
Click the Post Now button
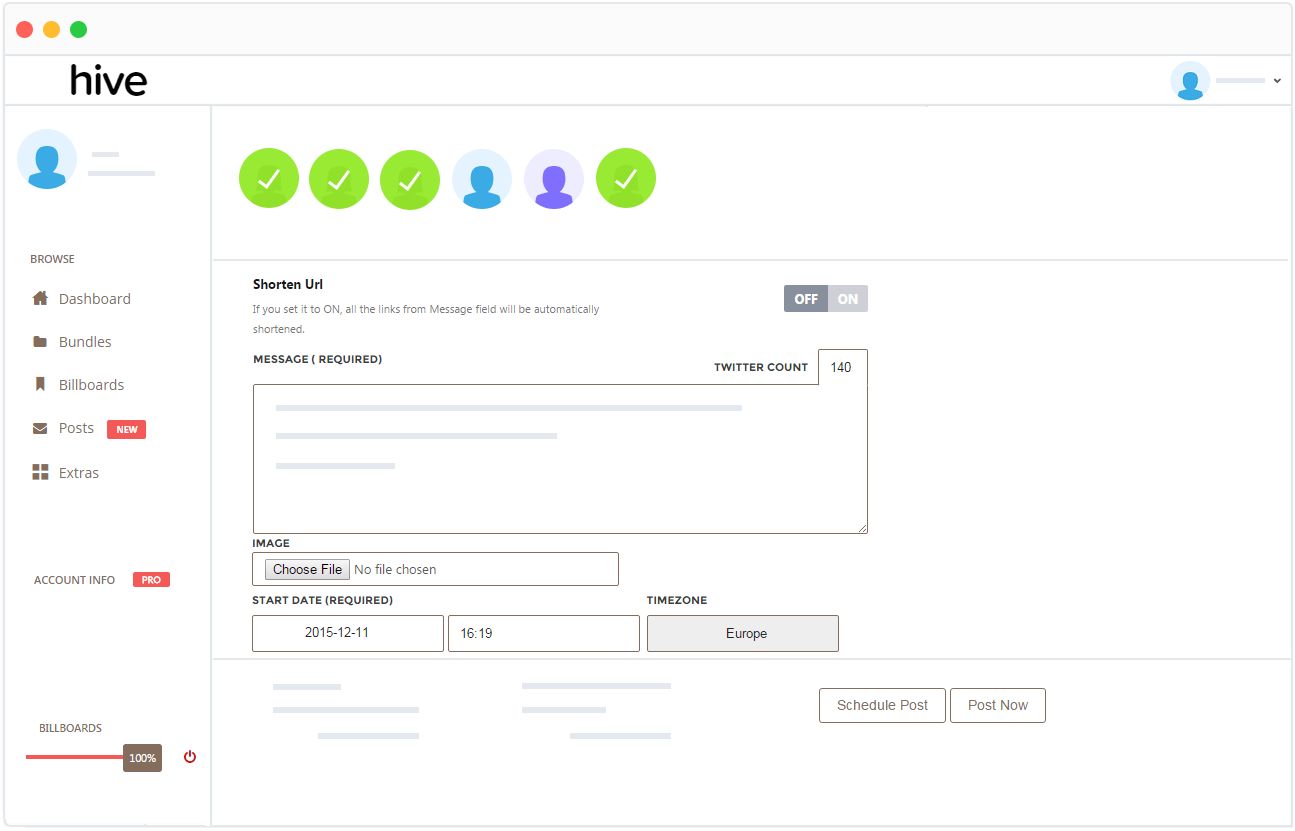(997, 705)
